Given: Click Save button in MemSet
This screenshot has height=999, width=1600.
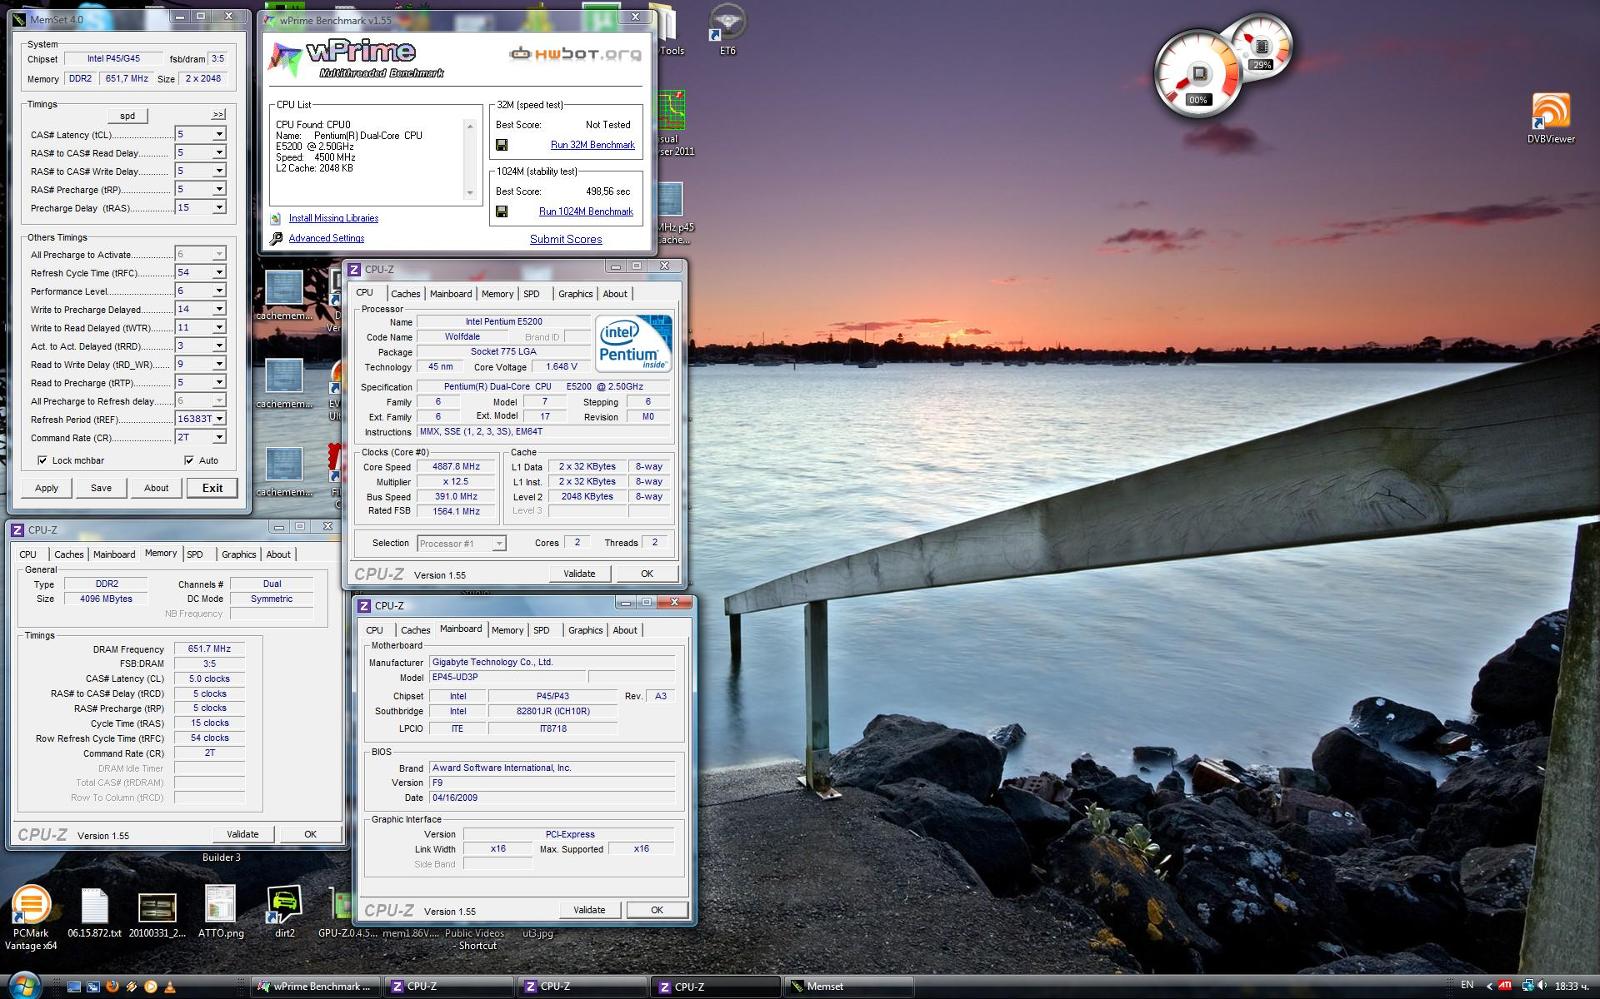Looking at the screenshot, I should 101,488.
